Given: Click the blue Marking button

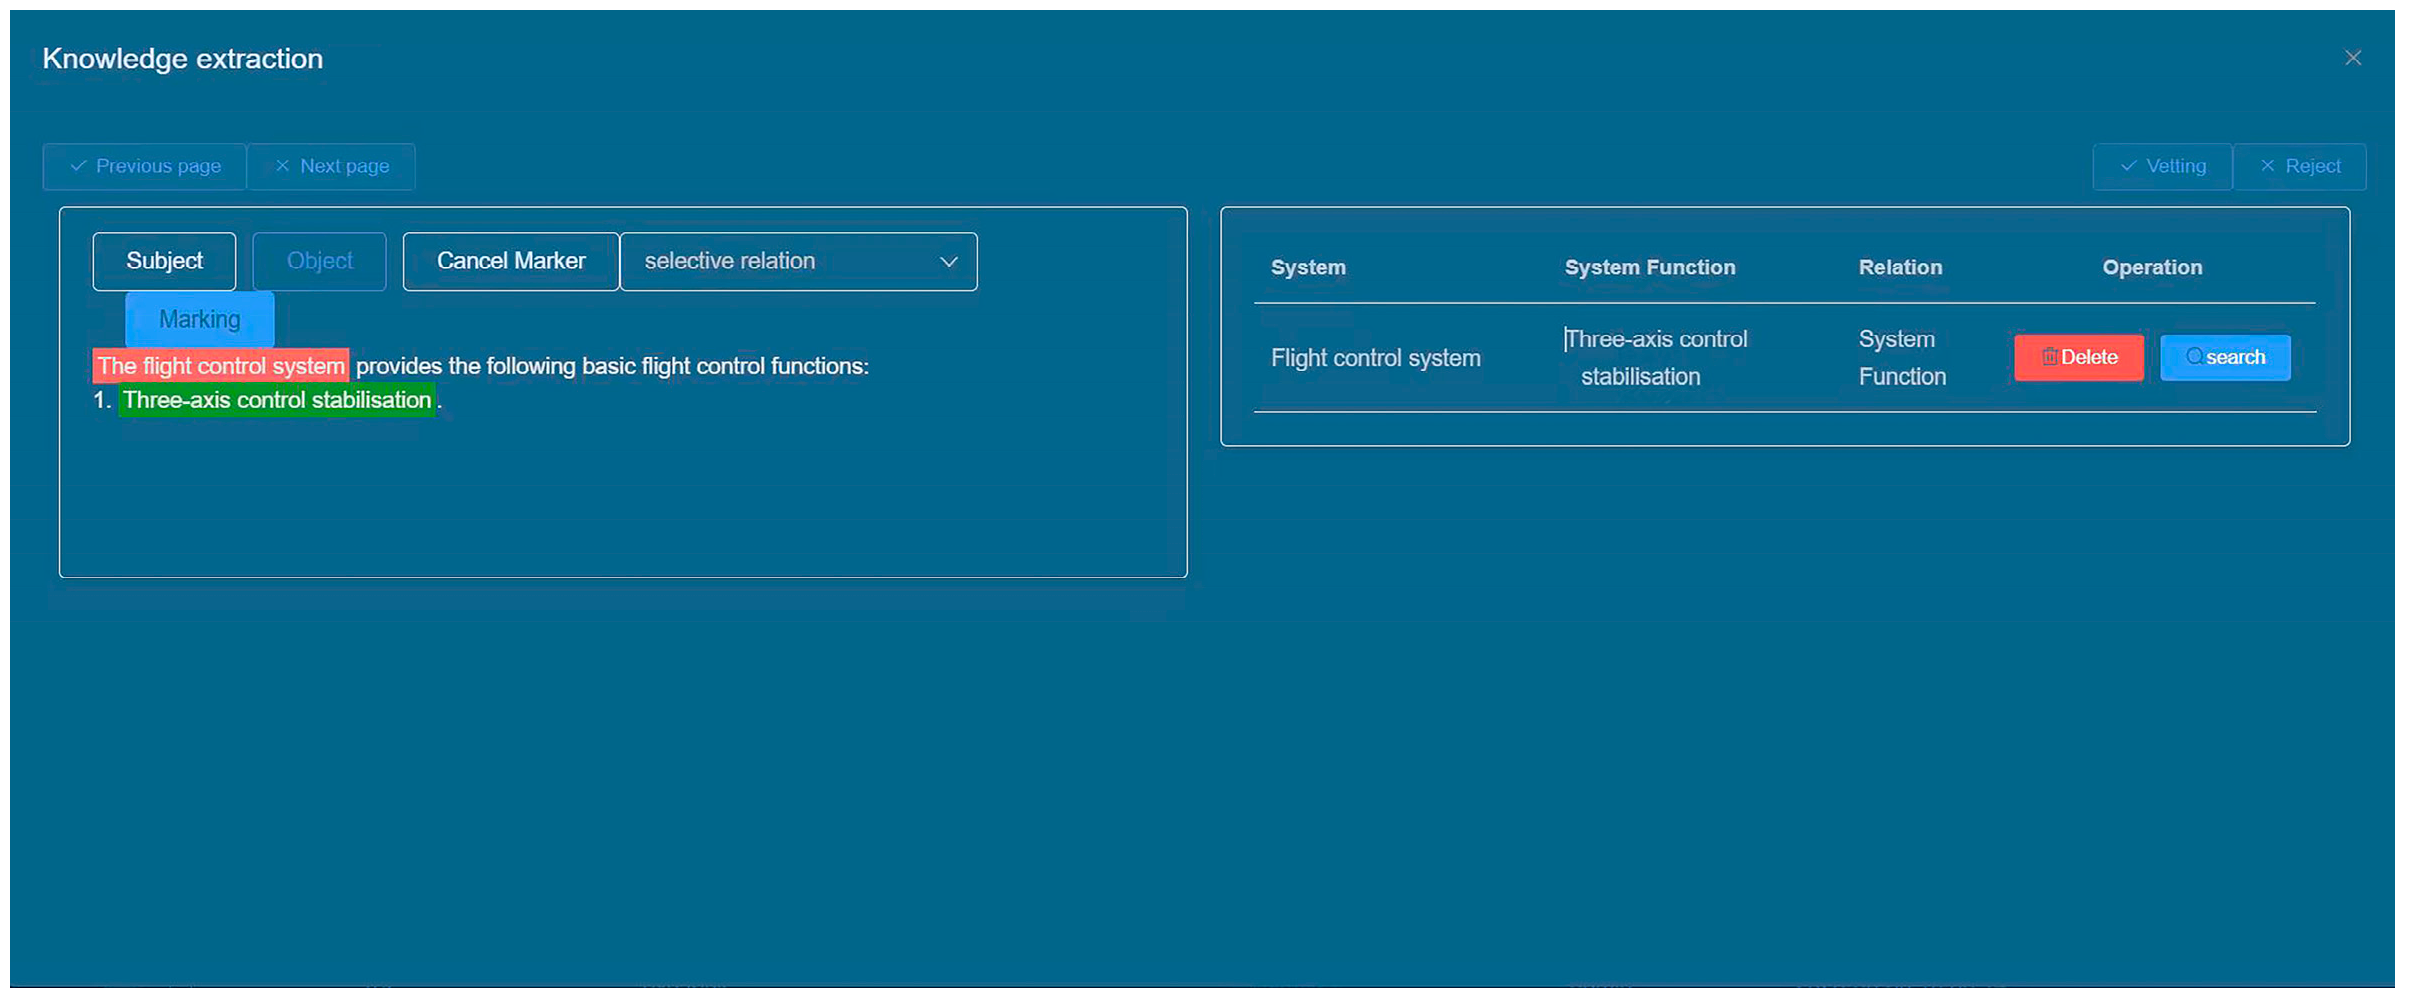Looking at the screenshot, I should [200, 319].
